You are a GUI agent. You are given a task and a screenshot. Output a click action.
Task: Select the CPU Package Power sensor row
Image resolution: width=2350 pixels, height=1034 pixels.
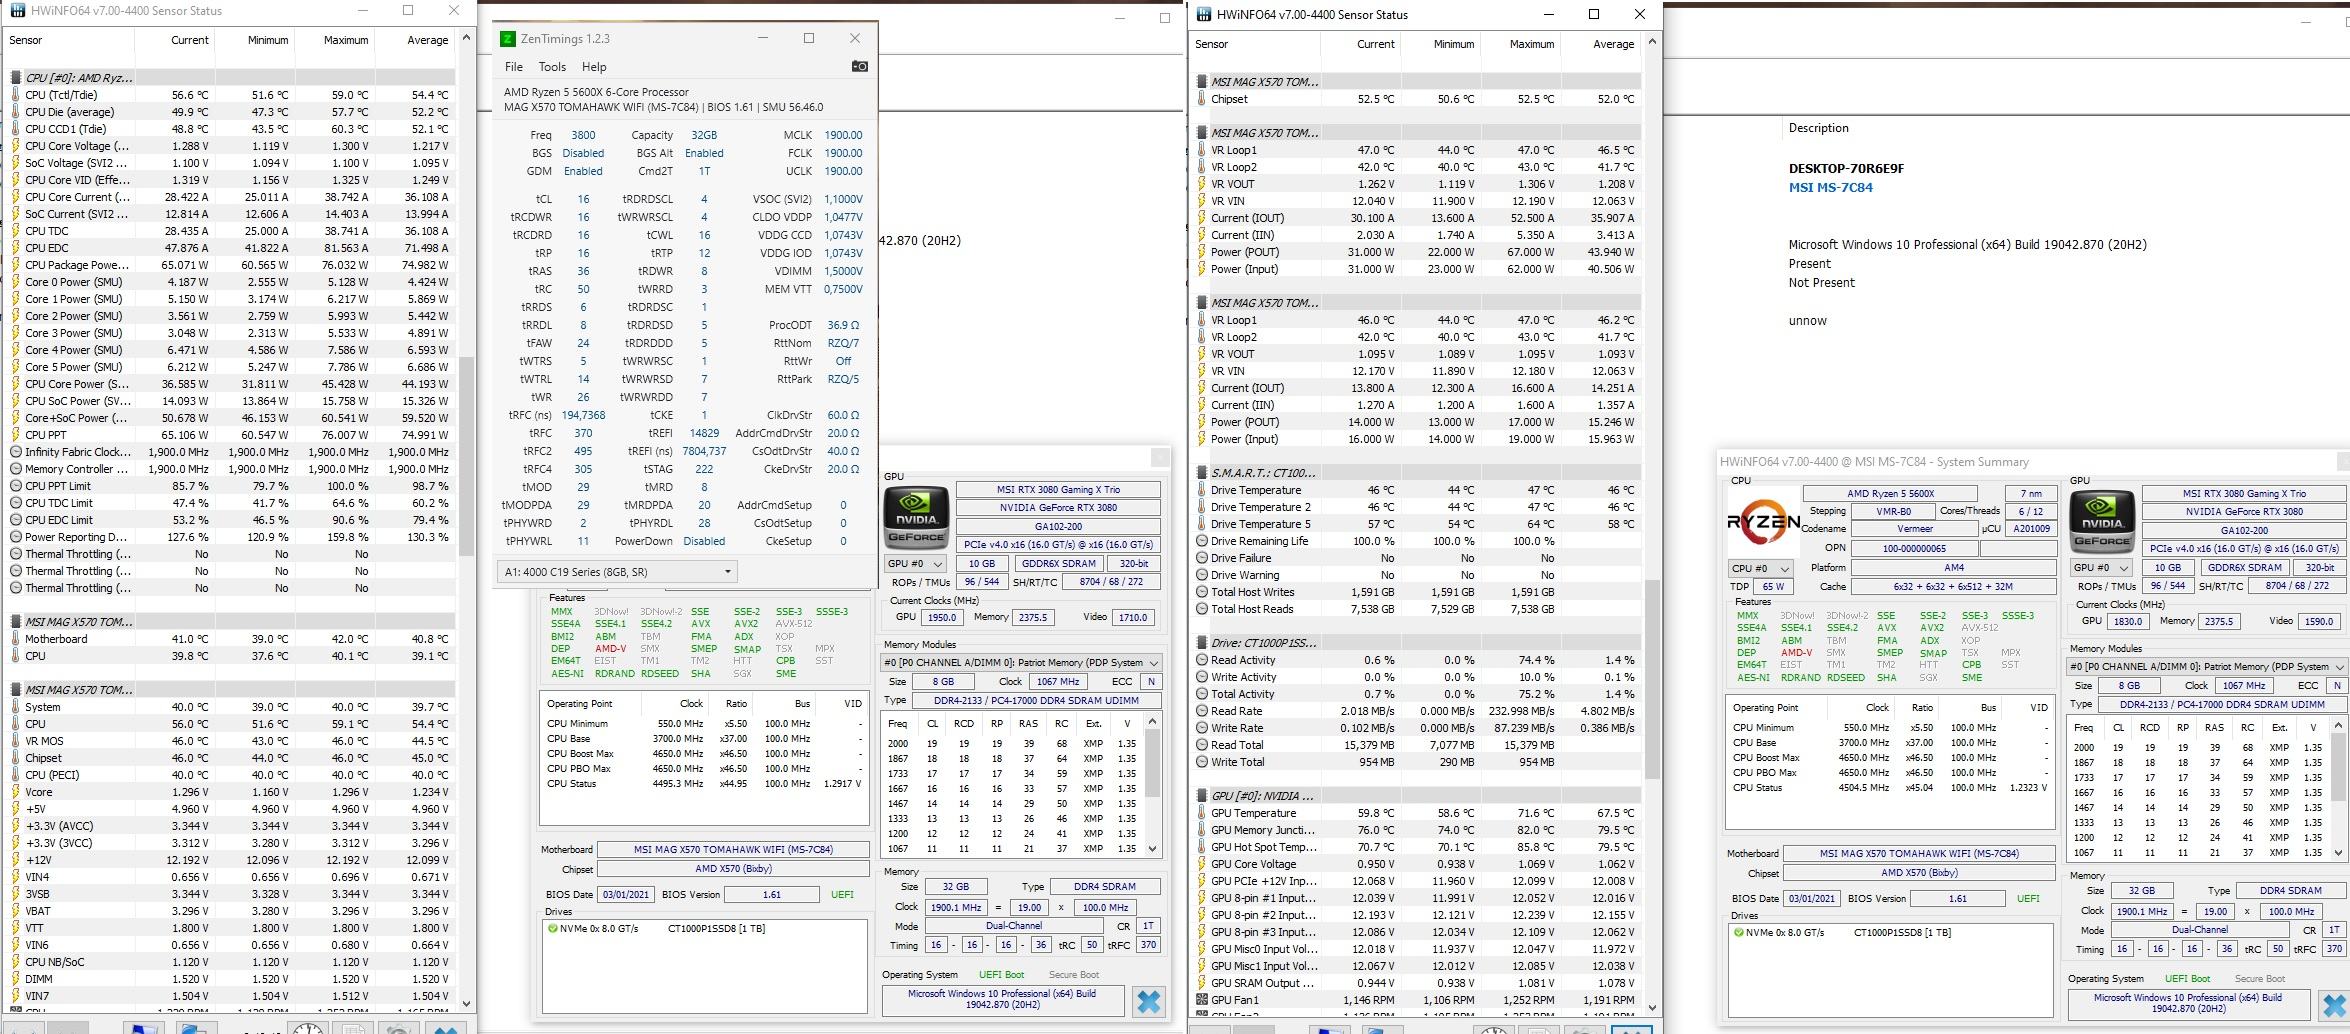tap(231, 265)
